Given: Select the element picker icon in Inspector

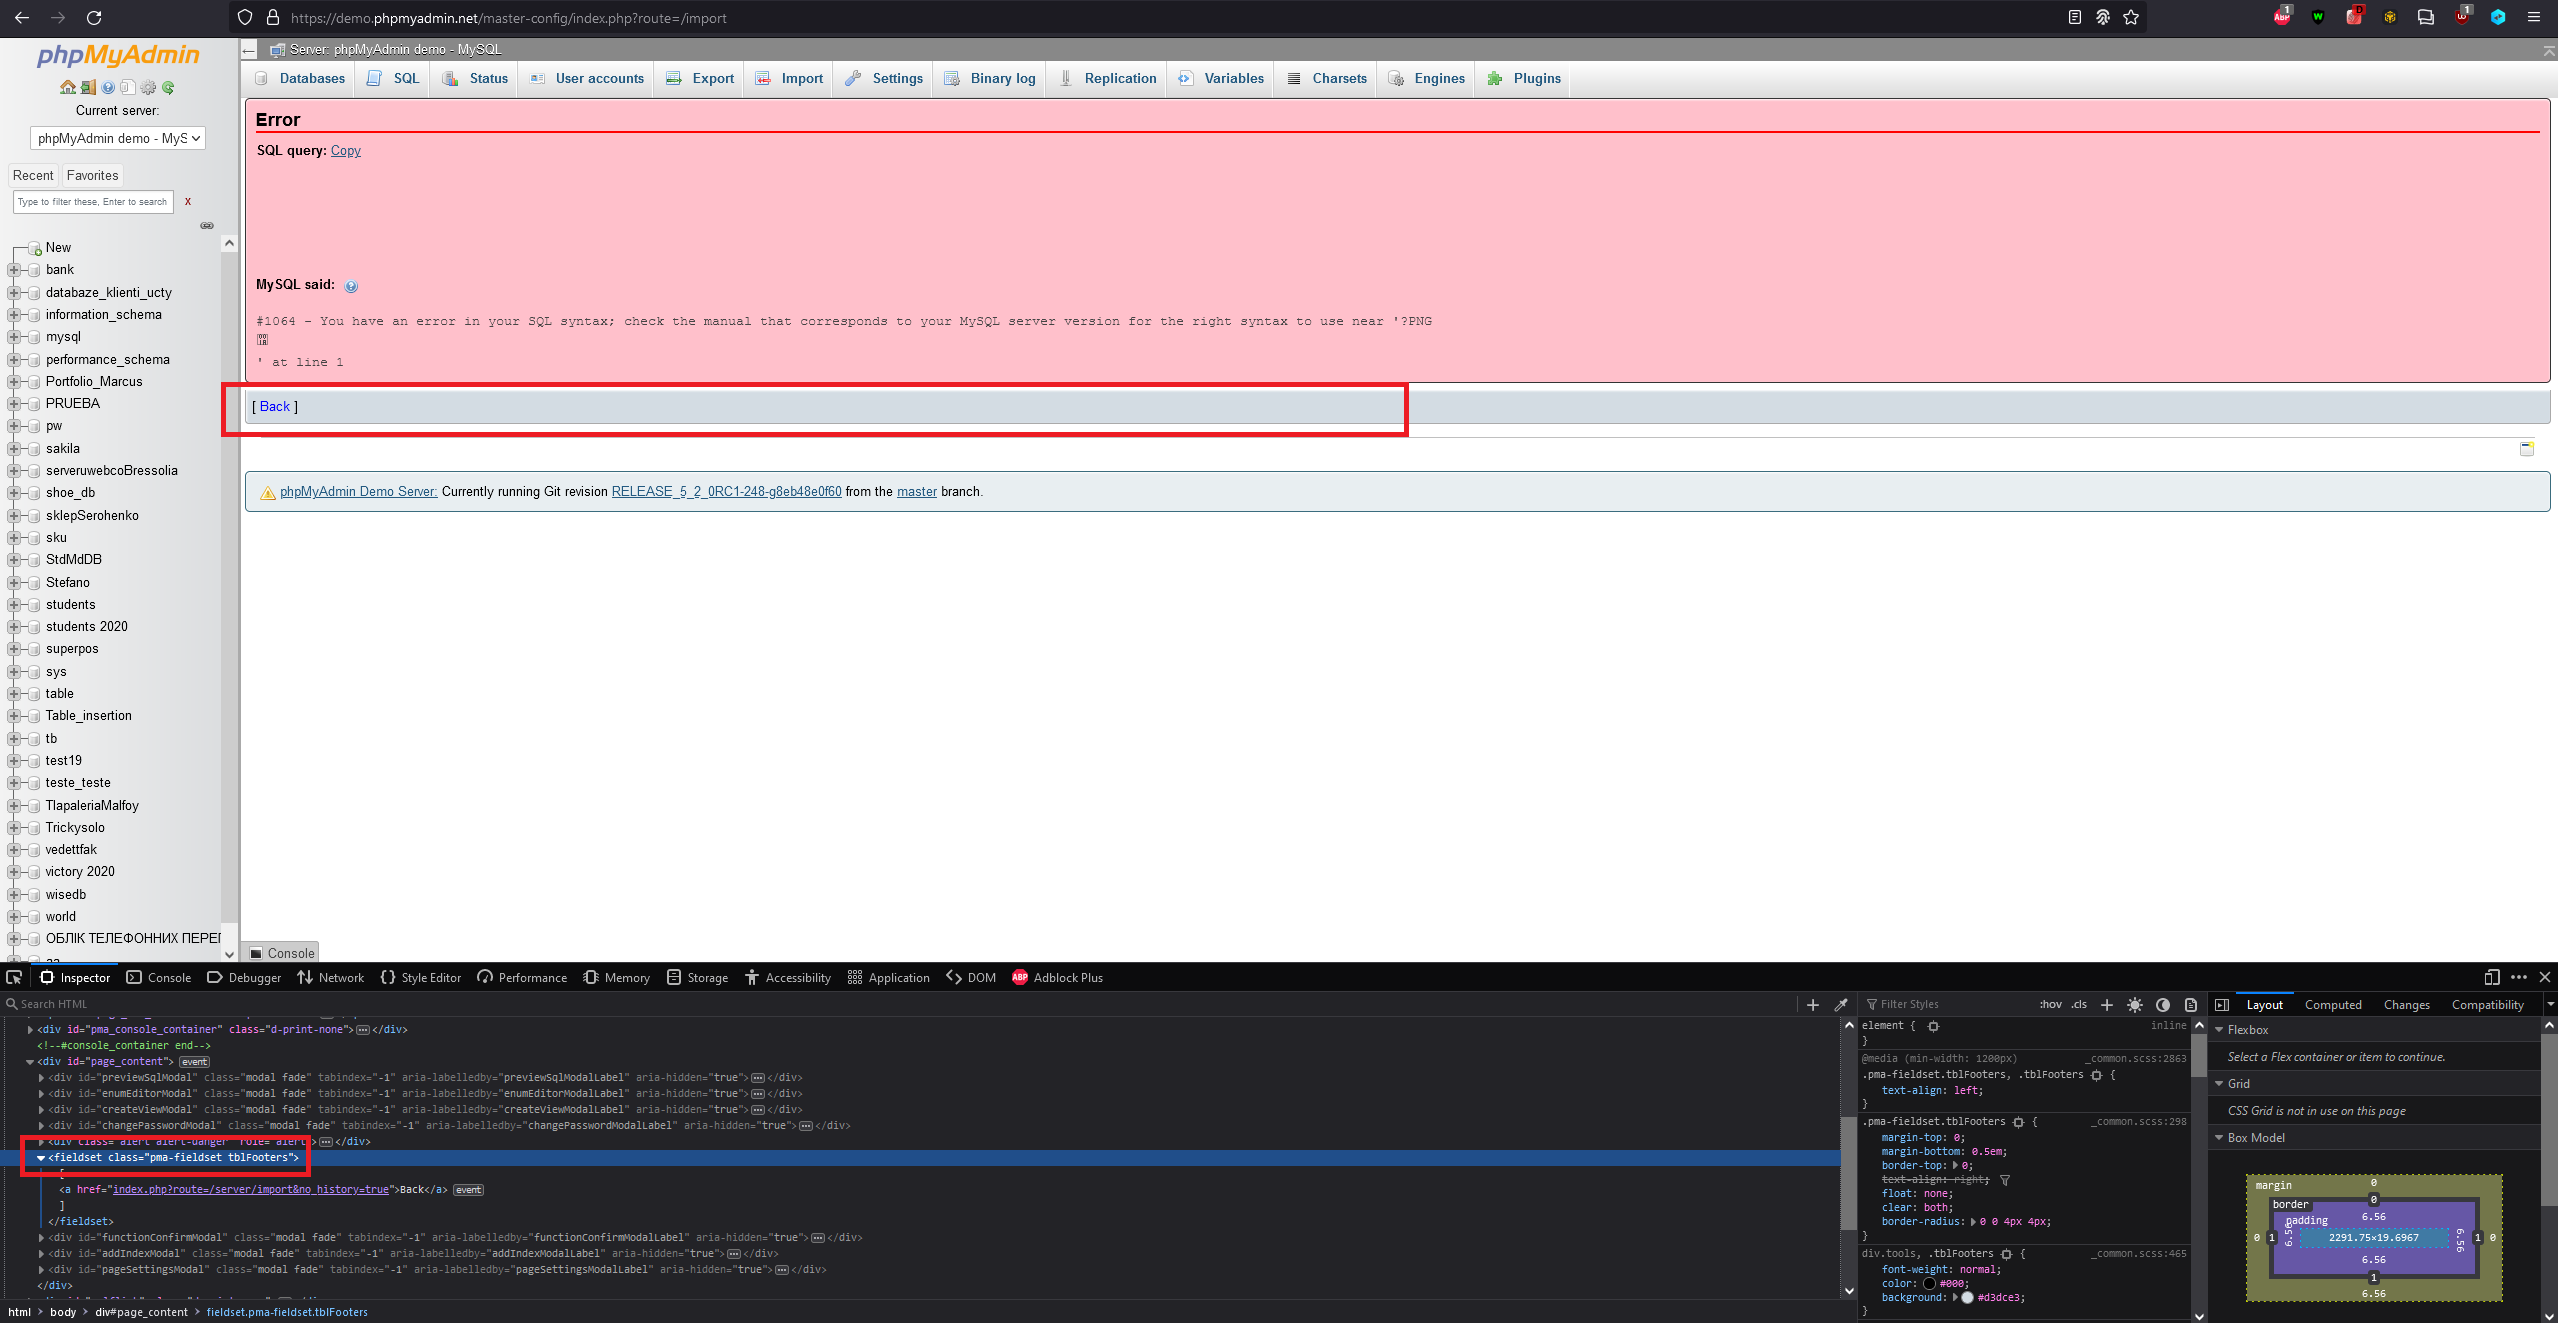Looking at the screenshot, I should point(15,977).
